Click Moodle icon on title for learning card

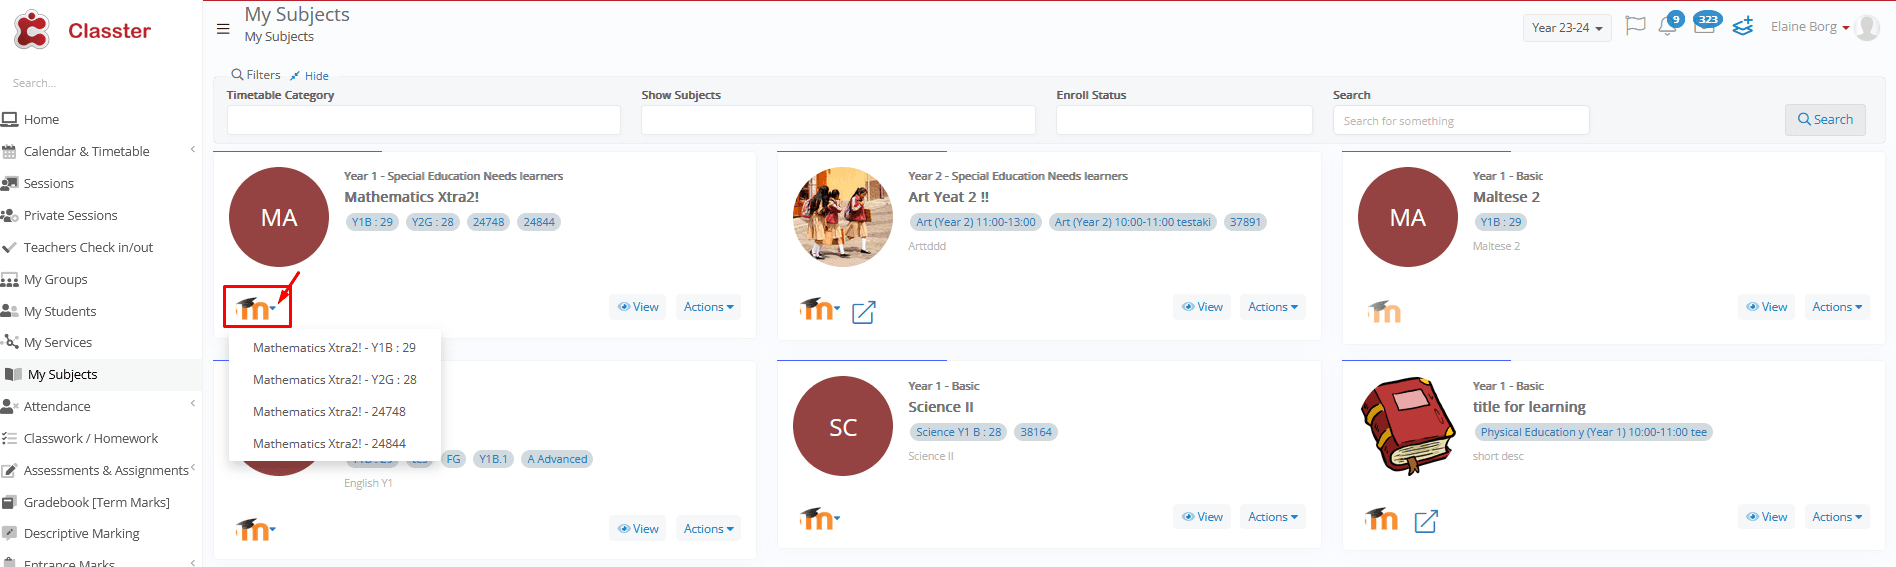coord(1382,519)
